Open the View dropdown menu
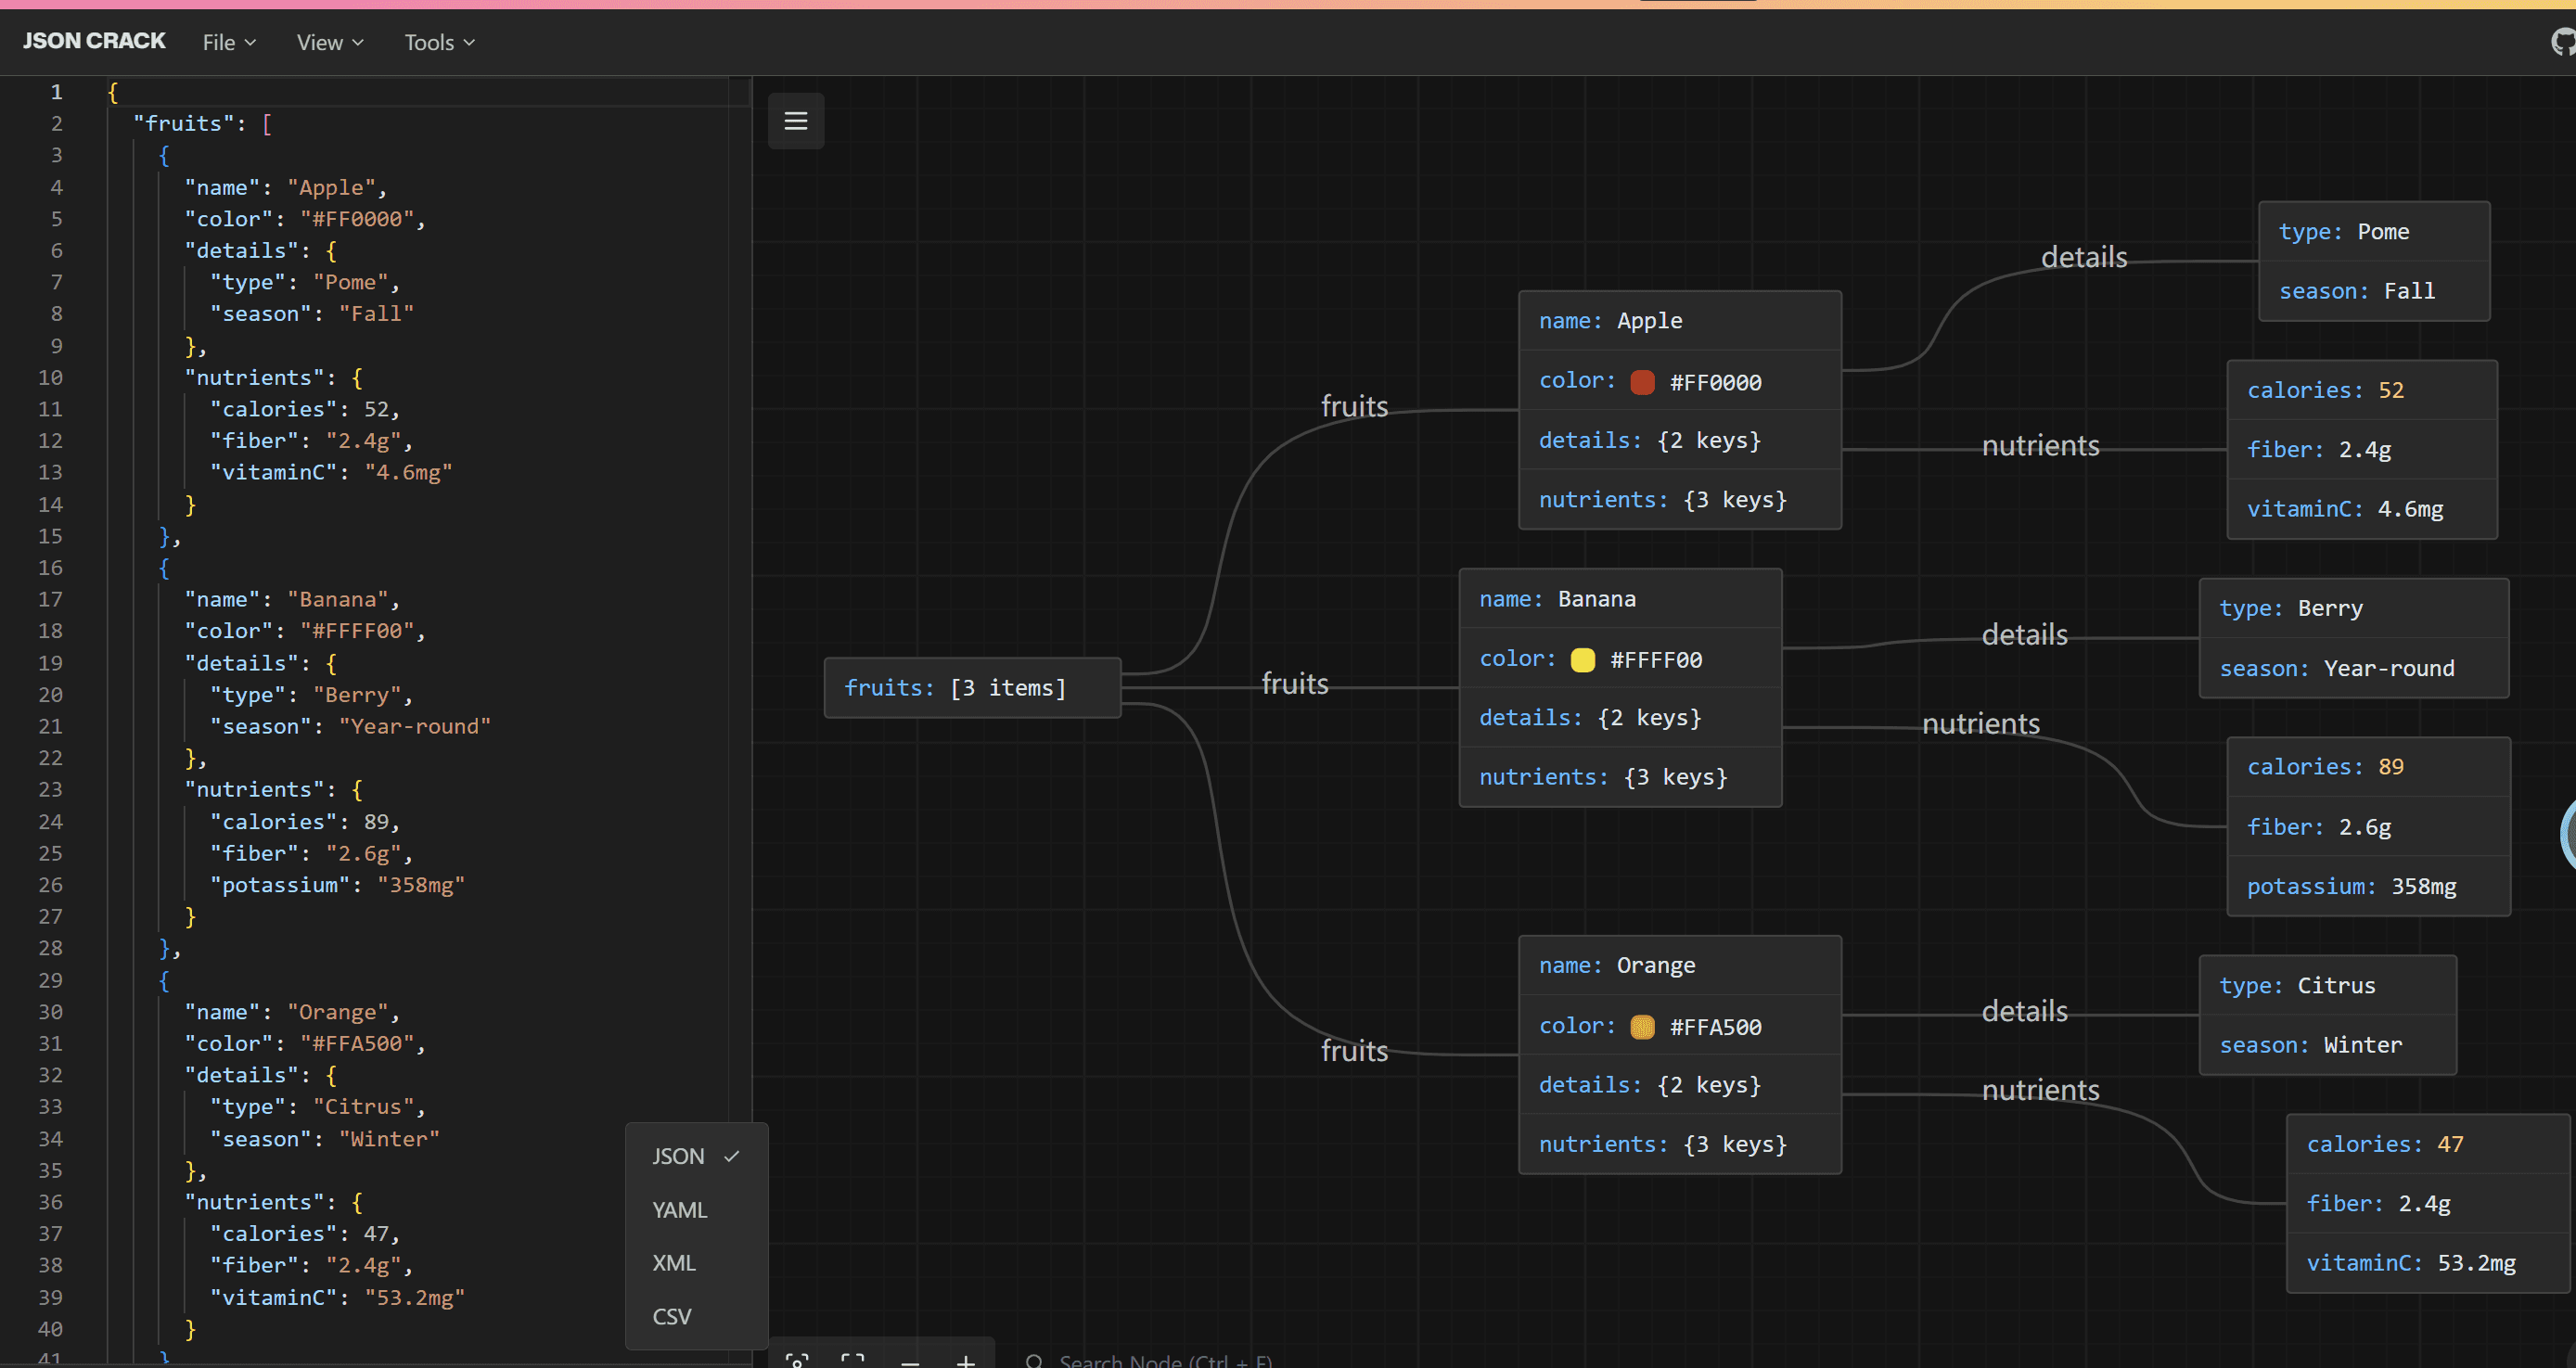 [330, 42]
